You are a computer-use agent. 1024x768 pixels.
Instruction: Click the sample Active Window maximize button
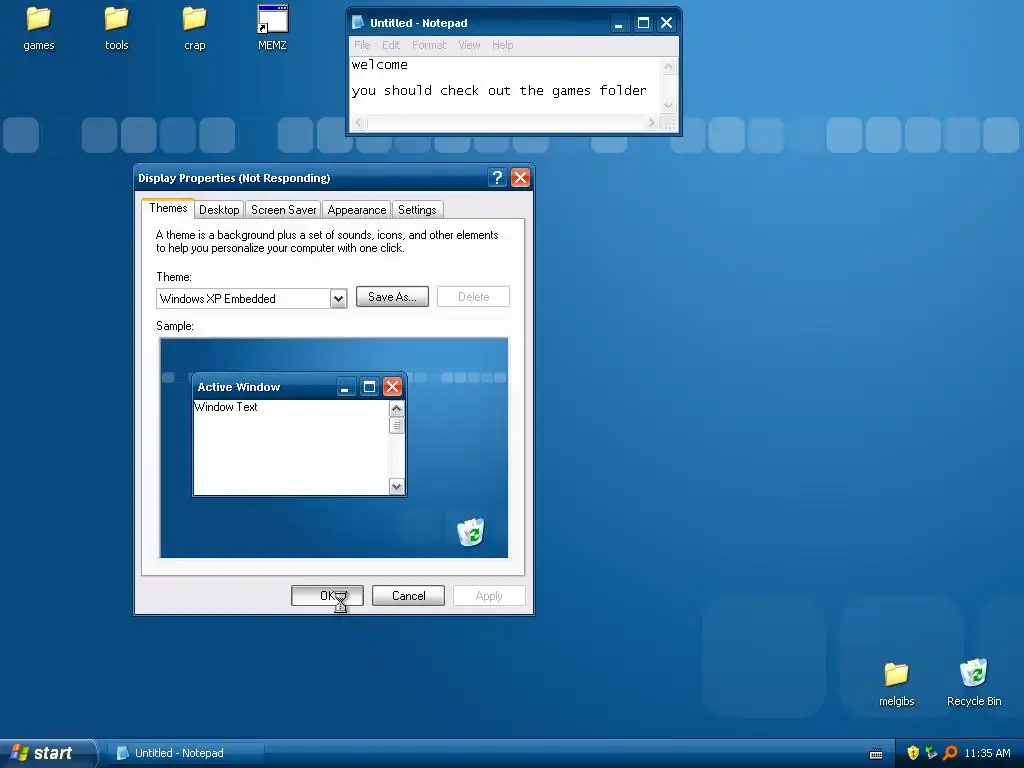369,387
